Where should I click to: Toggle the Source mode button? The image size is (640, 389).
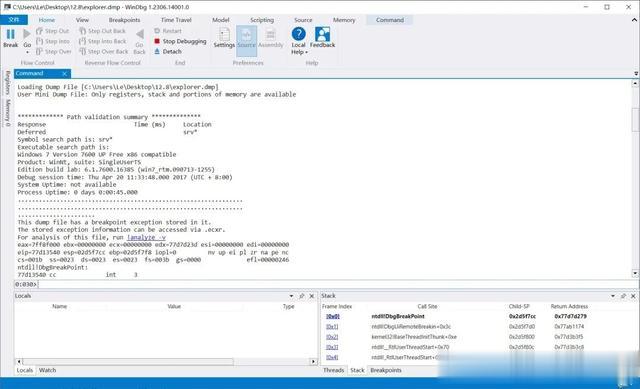point(246,41)
